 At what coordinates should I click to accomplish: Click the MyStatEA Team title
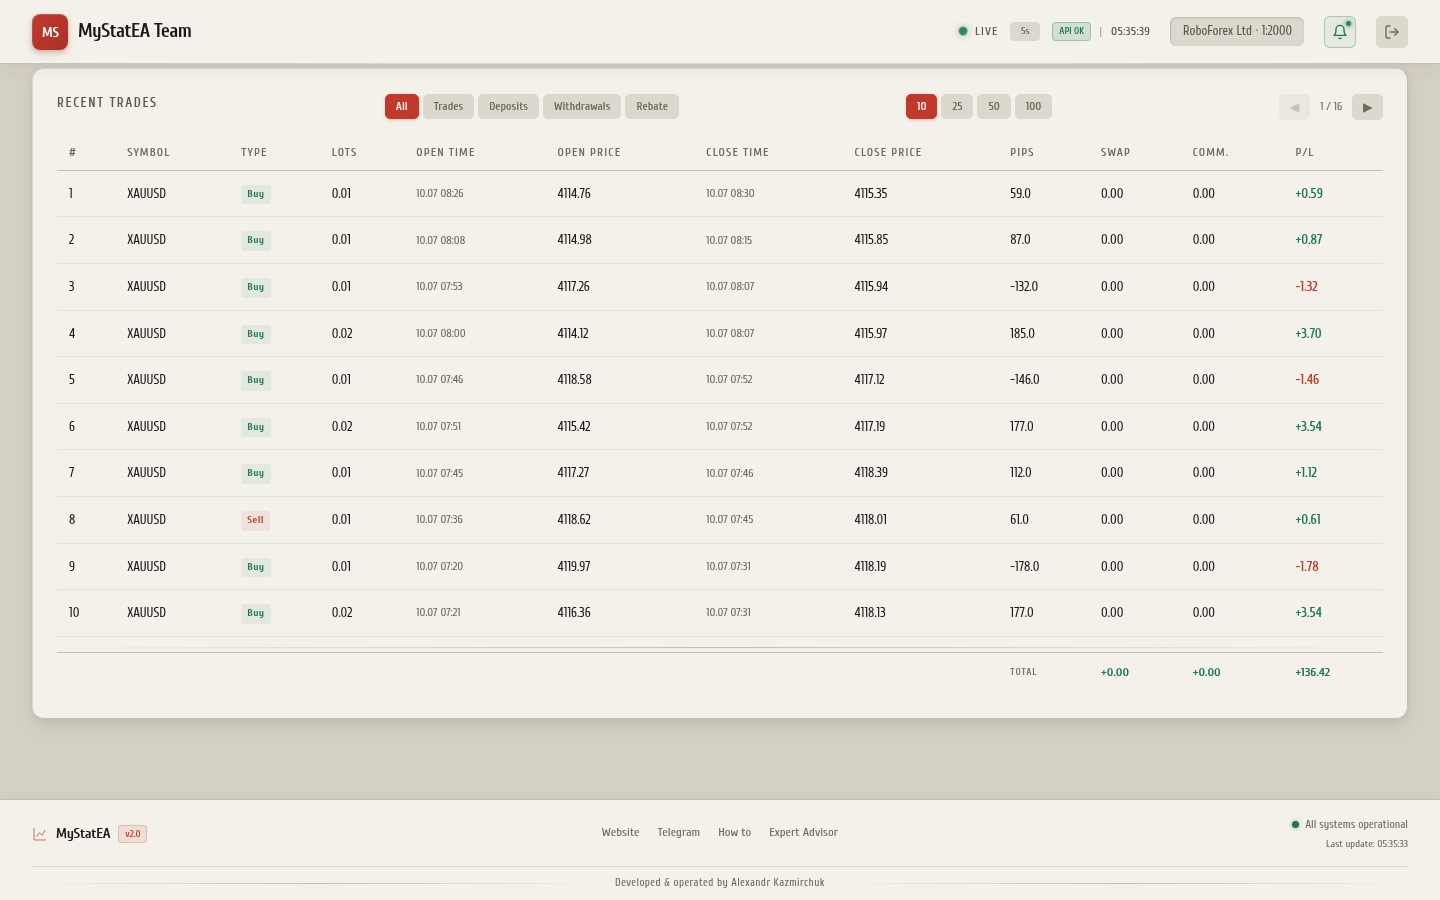[135, 31]
